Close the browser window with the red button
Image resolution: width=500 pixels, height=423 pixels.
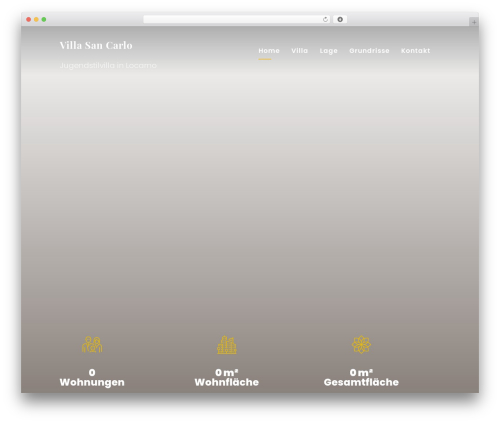click(29, 19)
